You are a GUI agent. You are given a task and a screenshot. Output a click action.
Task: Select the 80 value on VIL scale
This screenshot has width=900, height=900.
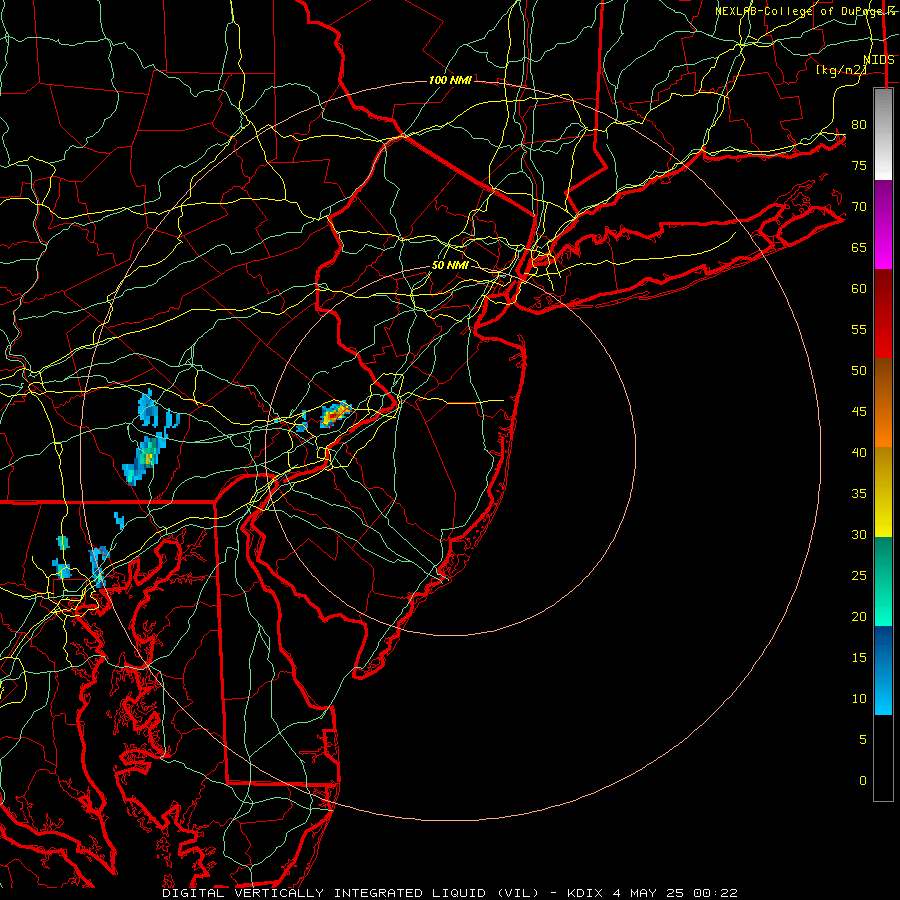click(859, 125)
